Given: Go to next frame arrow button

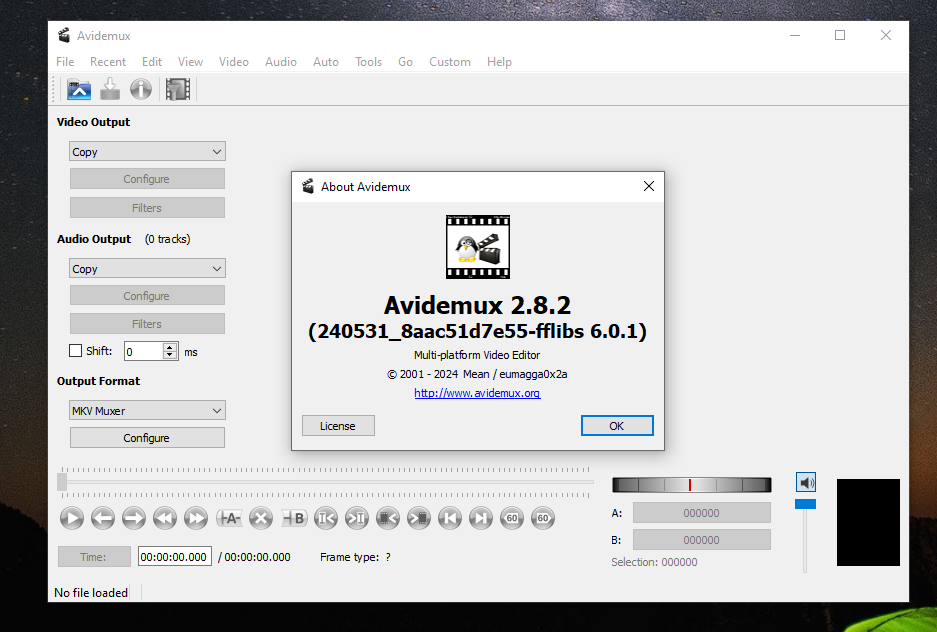Looking at the screenshot, I should [134, 518].
